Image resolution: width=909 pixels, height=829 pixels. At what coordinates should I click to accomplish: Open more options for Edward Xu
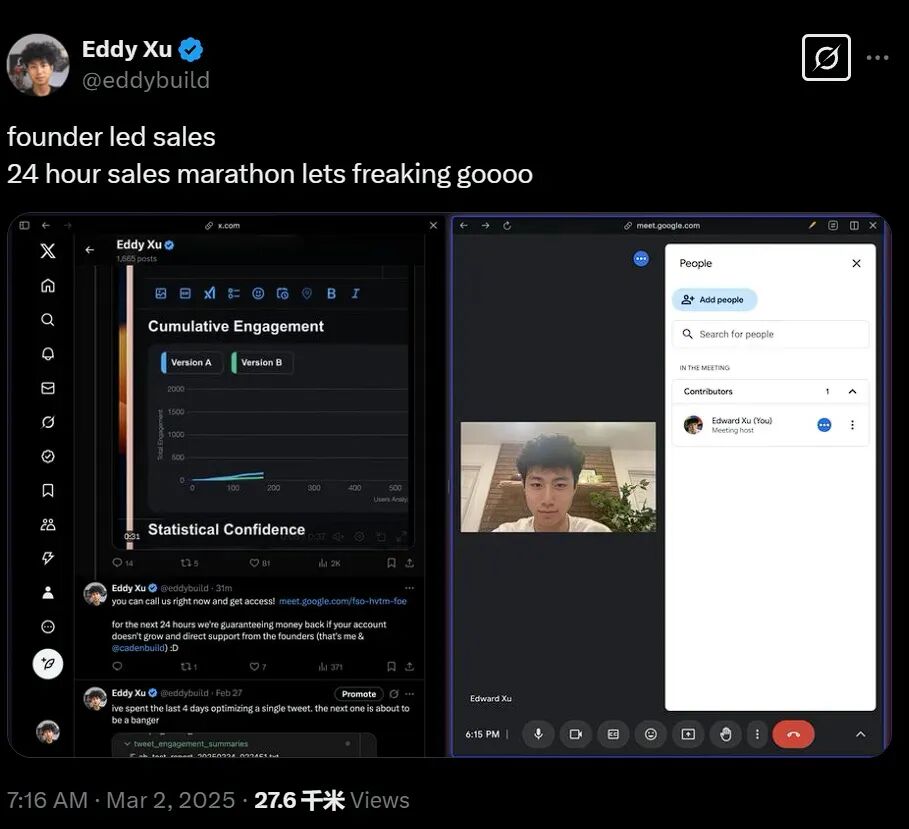tap(852, 425)
